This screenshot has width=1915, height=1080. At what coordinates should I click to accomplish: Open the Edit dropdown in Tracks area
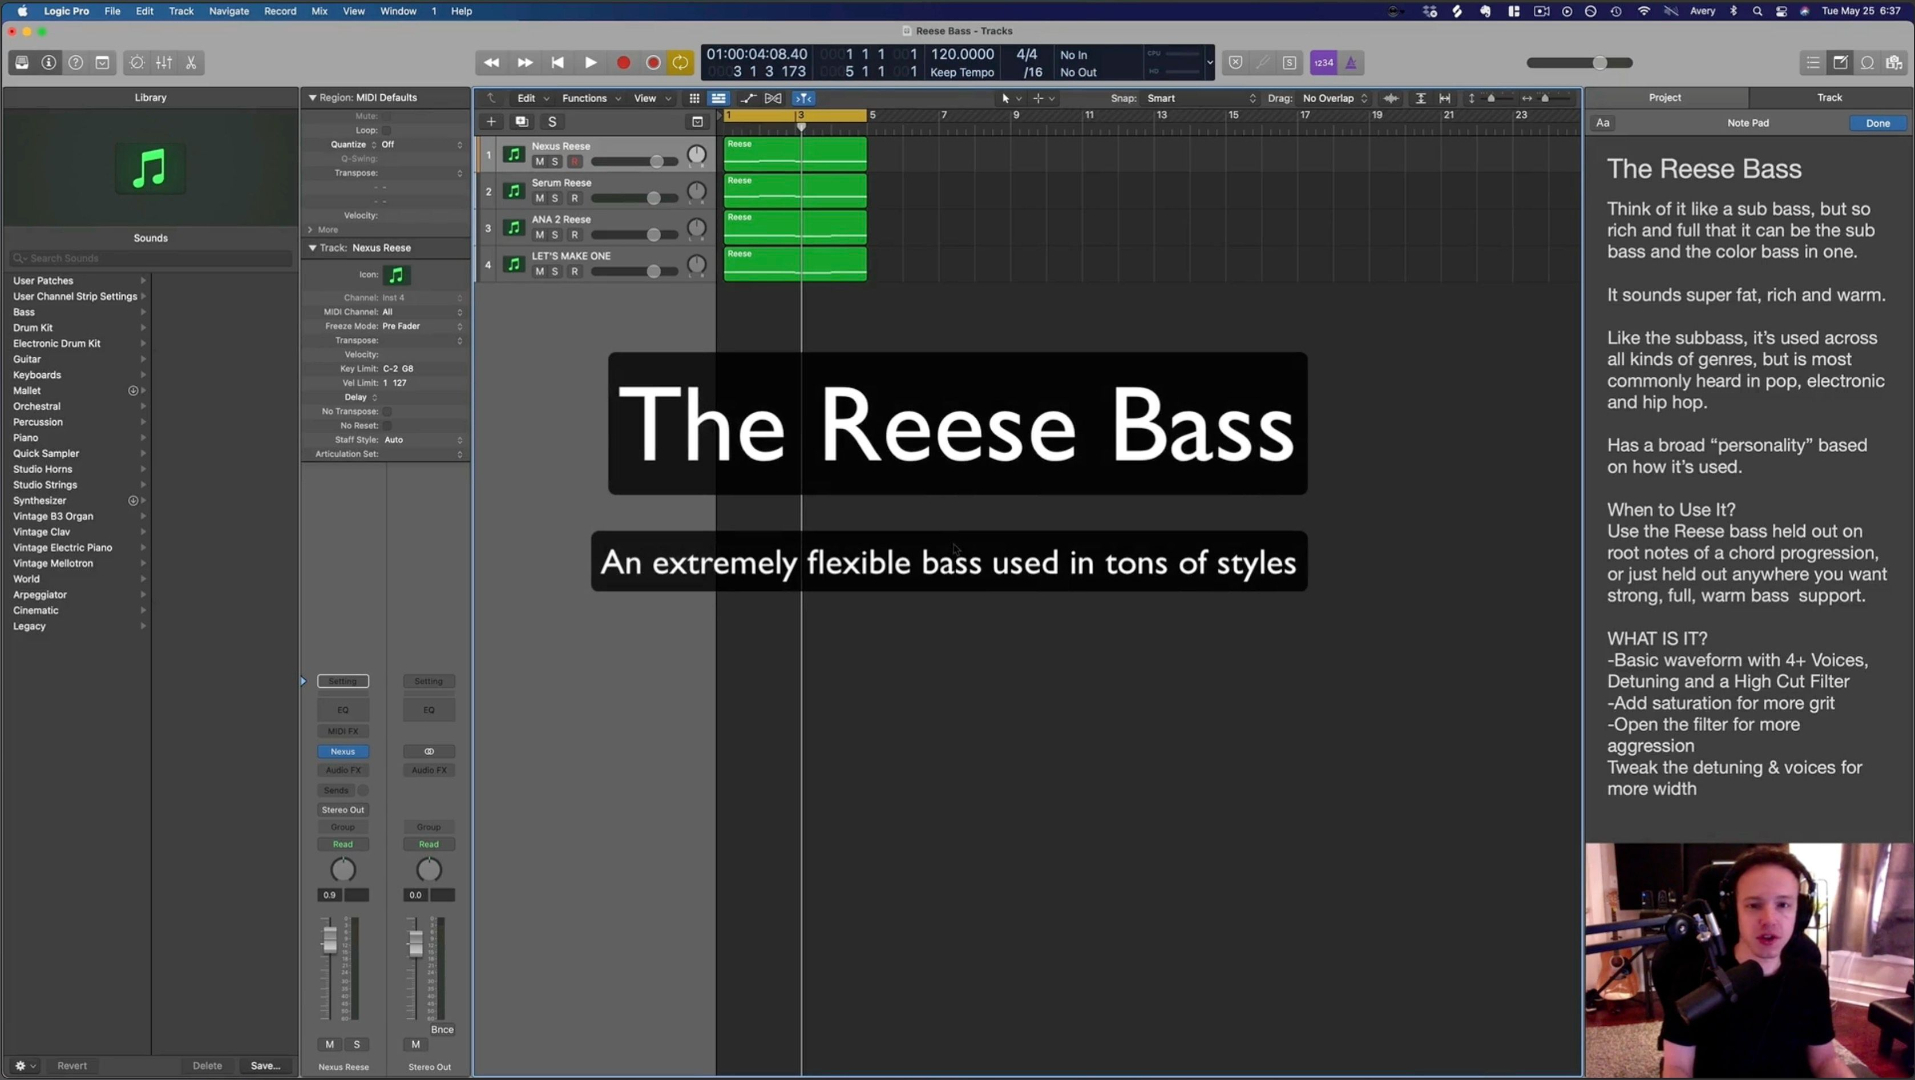tap(532, 98)
